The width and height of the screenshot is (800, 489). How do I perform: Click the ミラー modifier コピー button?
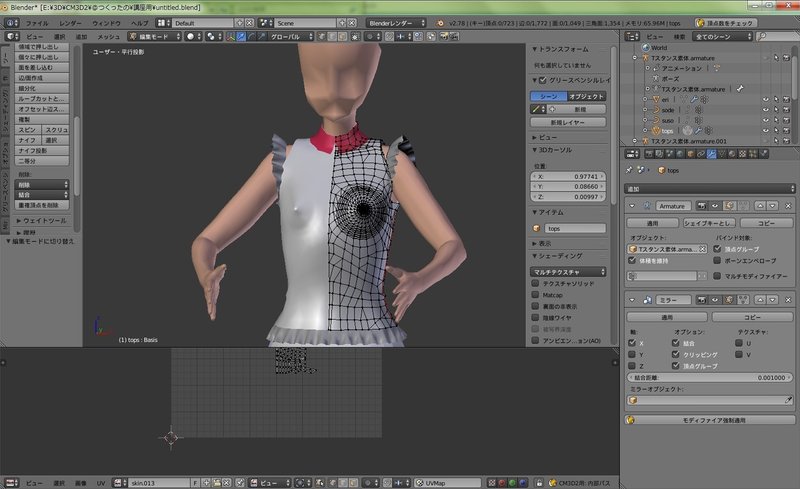pos(752,317)
